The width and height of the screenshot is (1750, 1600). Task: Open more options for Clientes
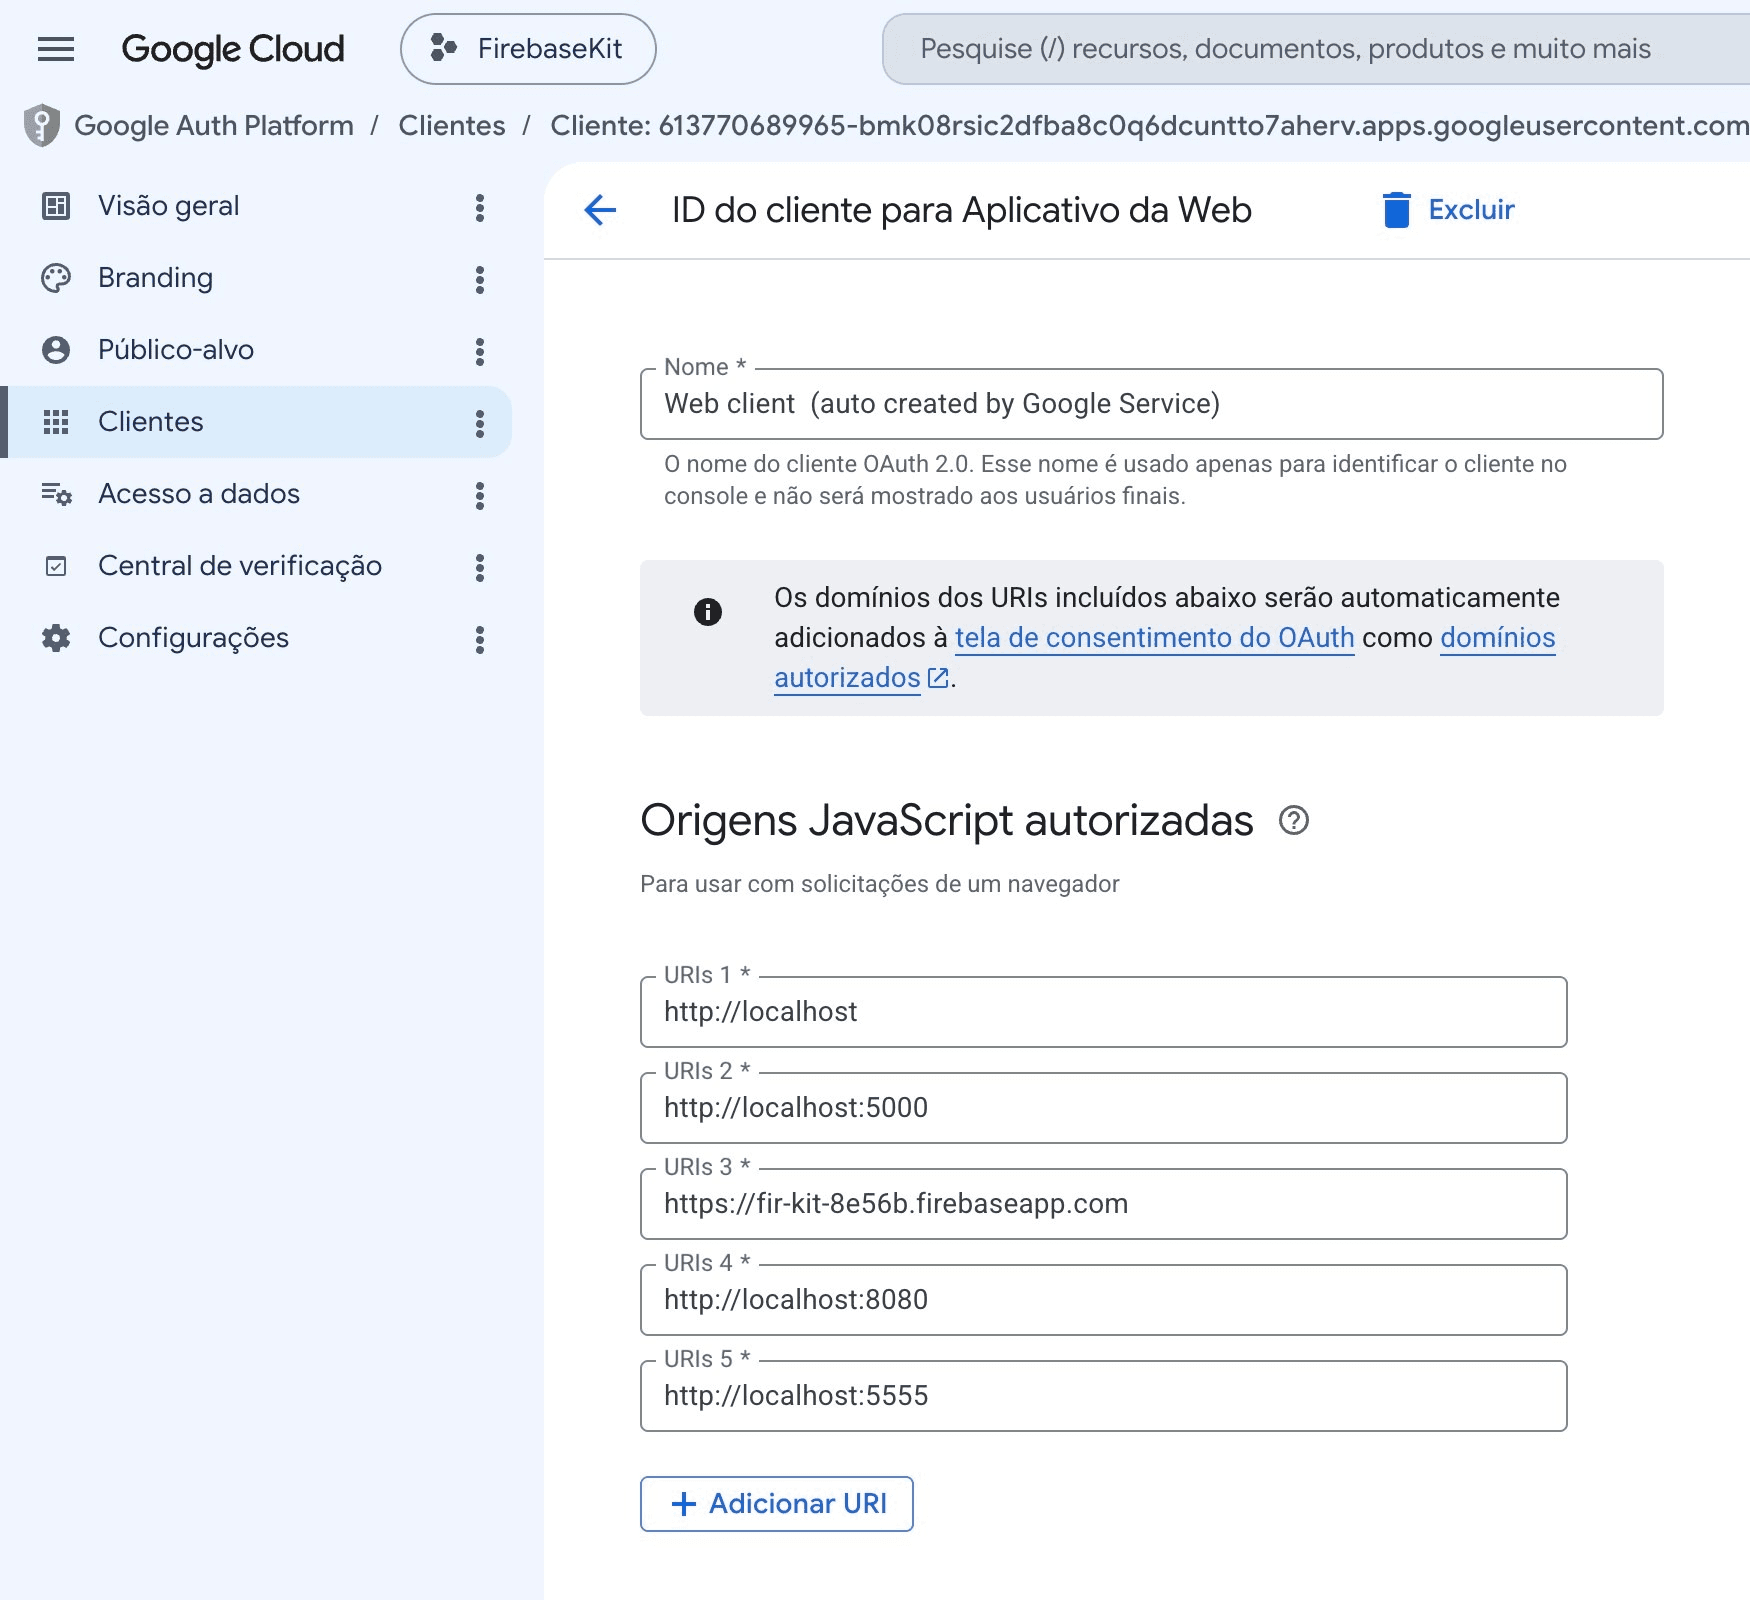pos(480,423)
